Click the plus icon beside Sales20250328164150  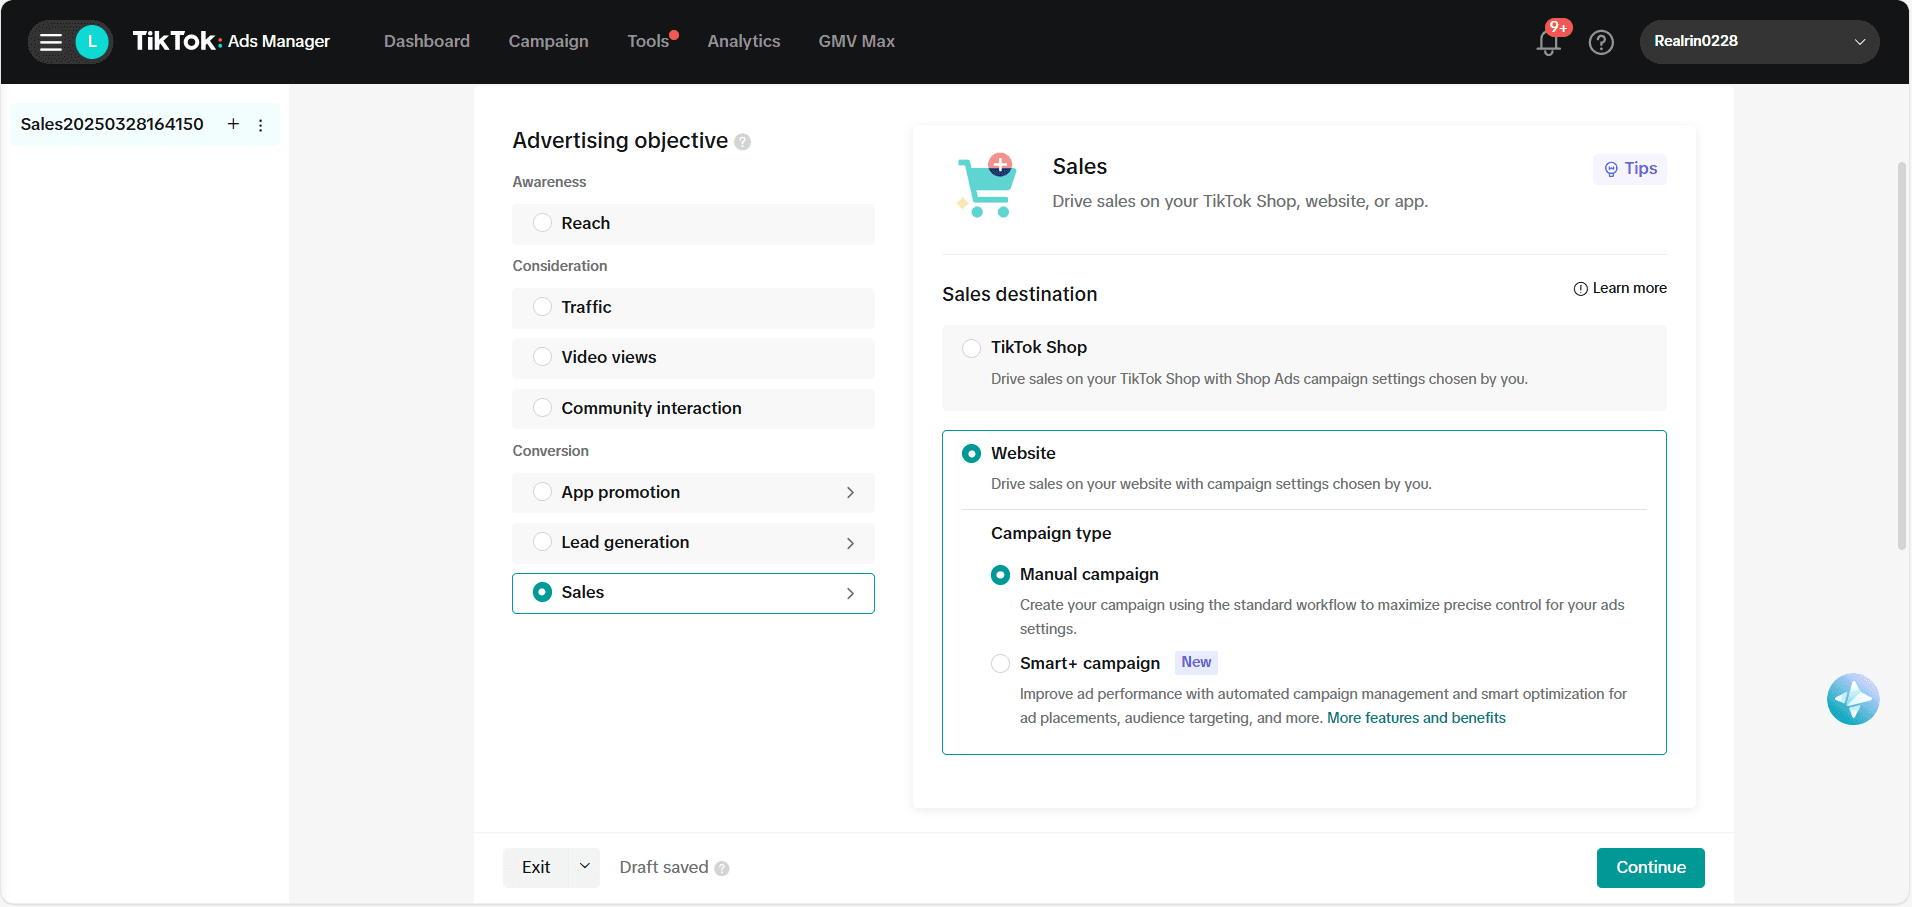click(x=233, y=124)
